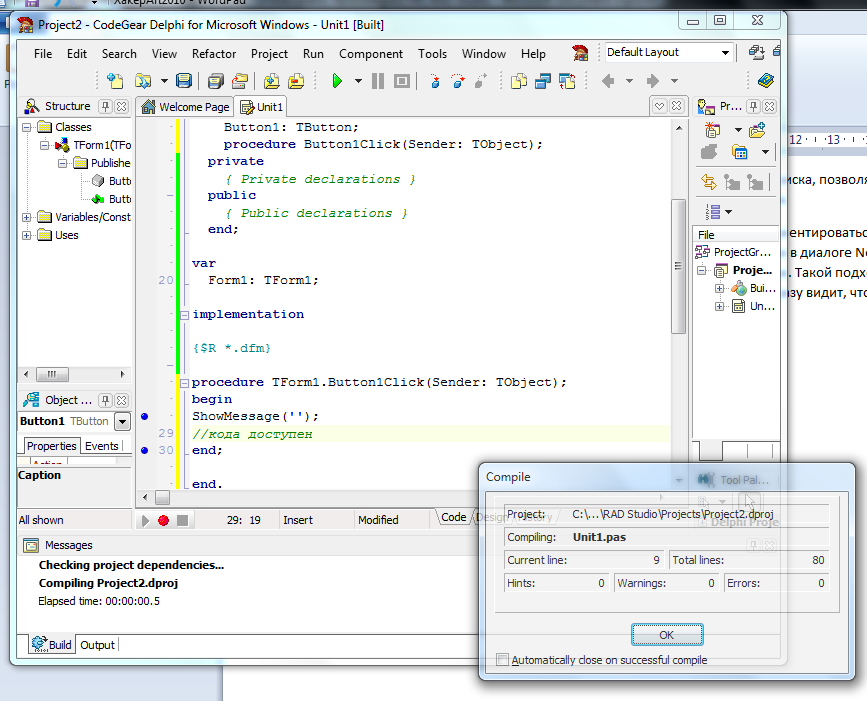Click Add File to Project icon
The height and width of the screenshot is (701, 867).
(271, 81)
